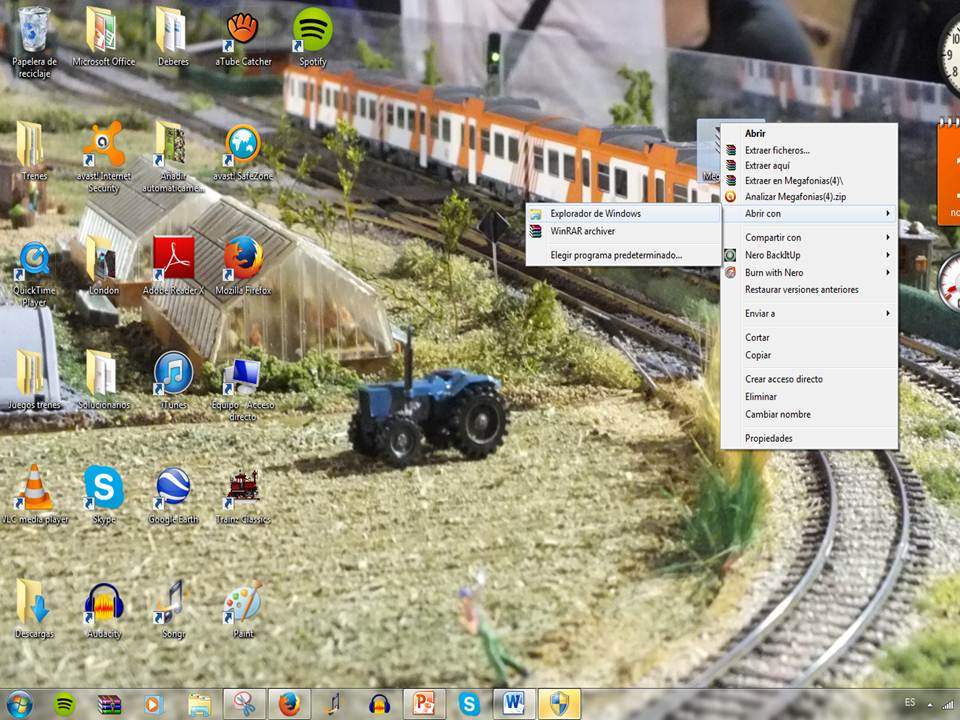Choose Elegir programa predeterminado...
Viewport: 960px width, 720px height.
tap(623, 255)
